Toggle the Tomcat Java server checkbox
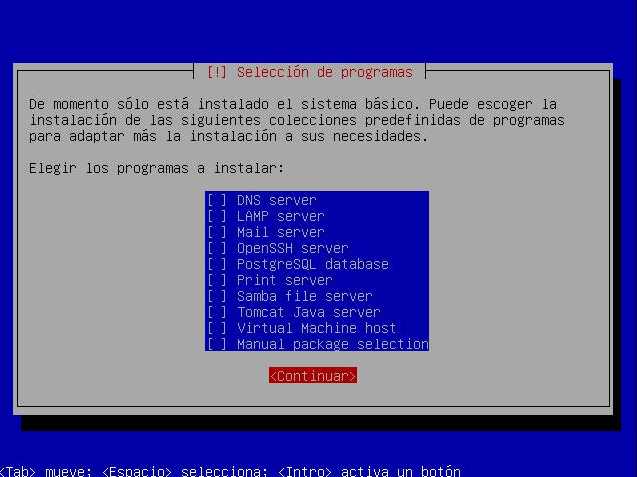 click(x=217, y=312)
